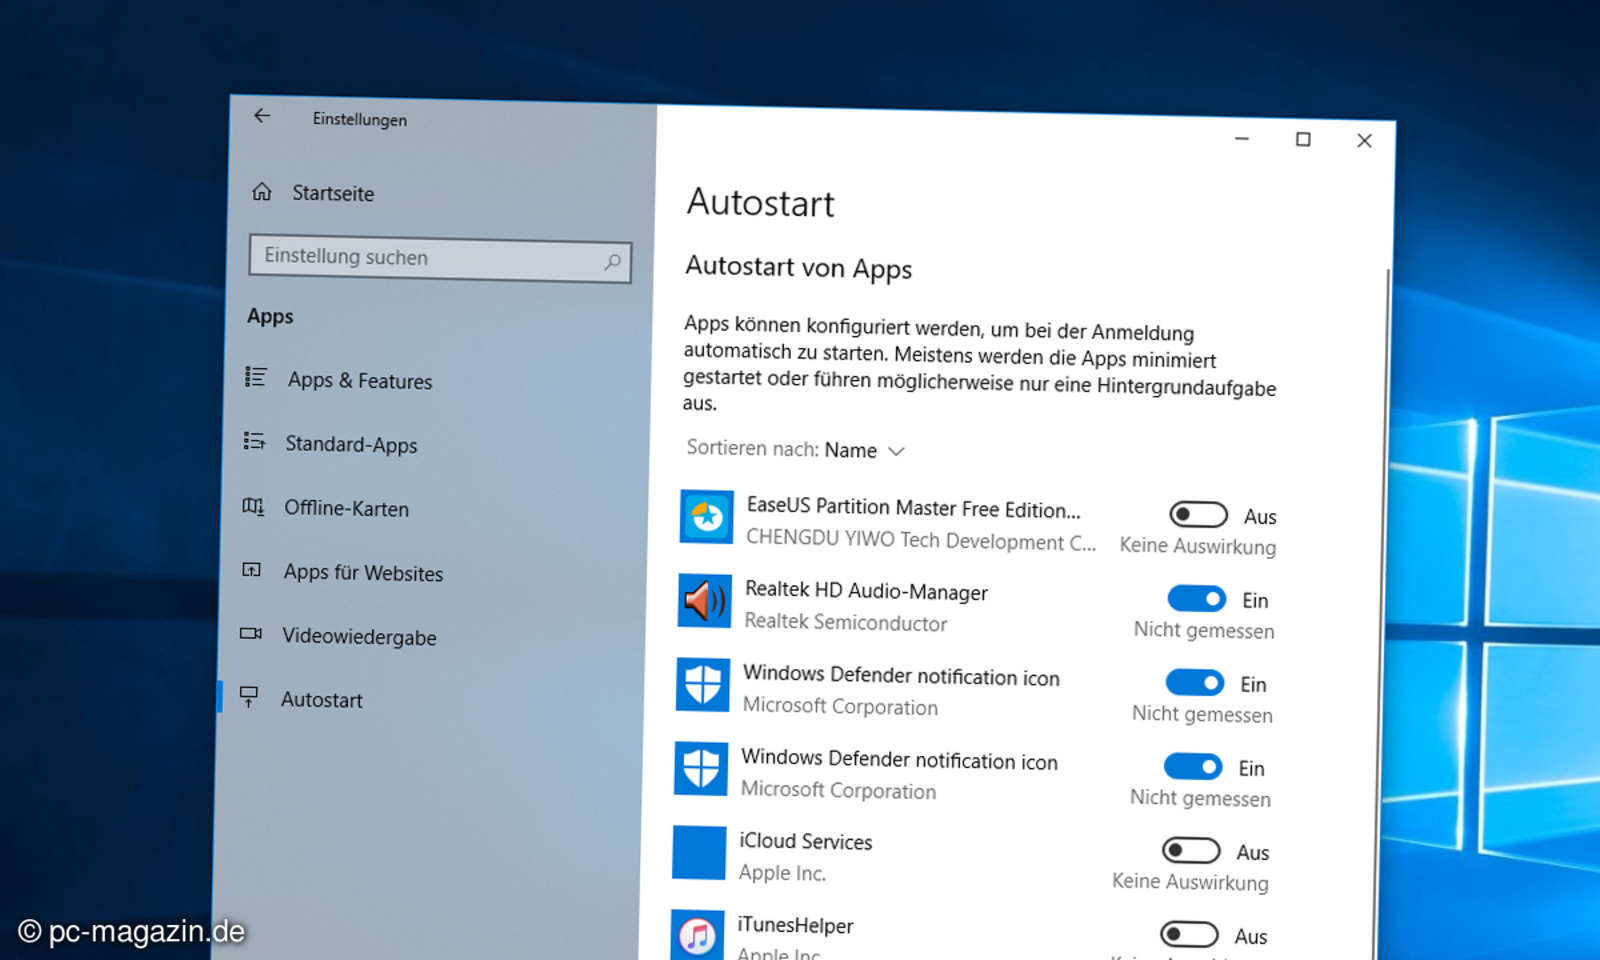
Task: Click the Autostart sidebar icon
Action: pos(250,697)
